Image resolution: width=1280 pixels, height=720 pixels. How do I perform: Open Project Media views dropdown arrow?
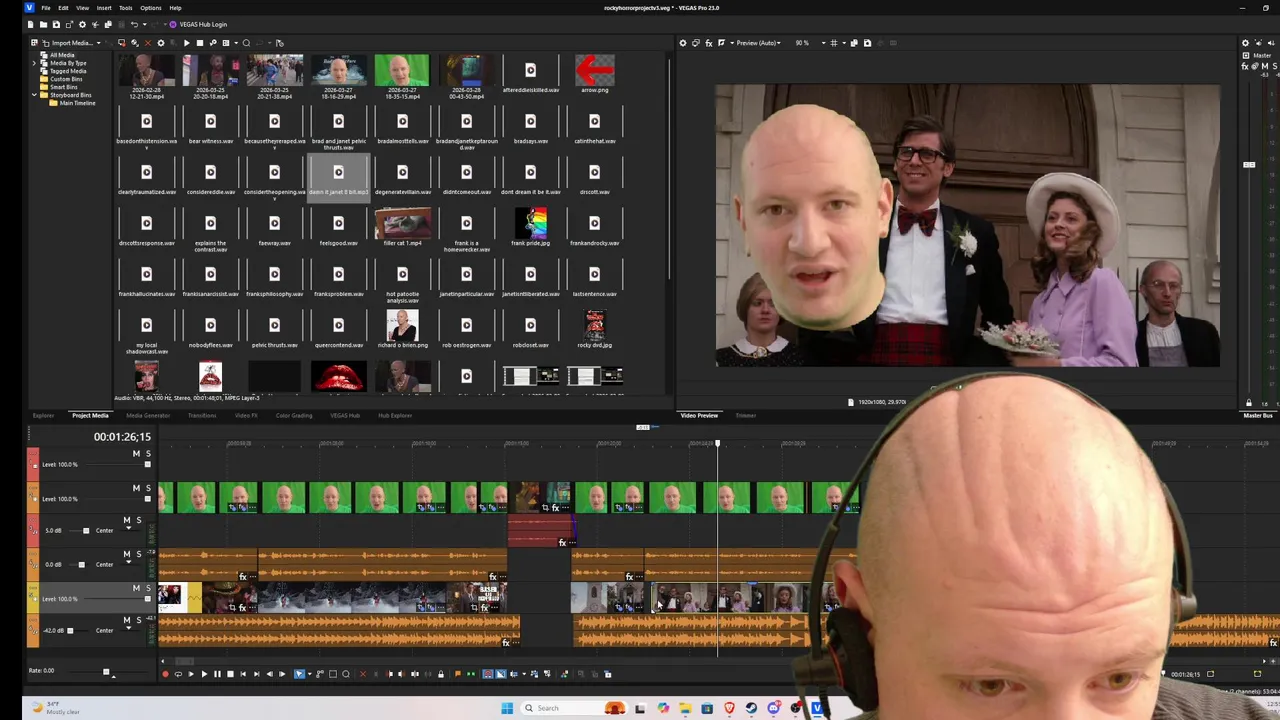236,43
